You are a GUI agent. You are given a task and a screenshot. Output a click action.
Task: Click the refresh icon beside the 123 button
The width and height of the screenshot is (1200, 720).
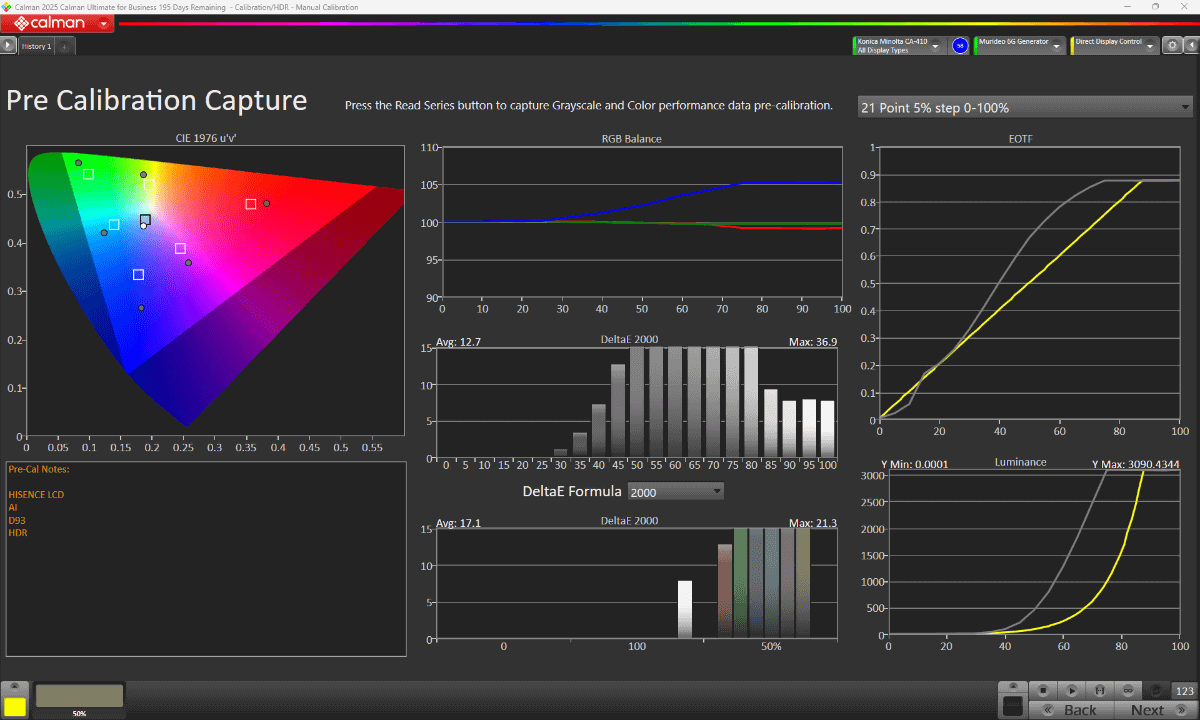pos(1156,690)
